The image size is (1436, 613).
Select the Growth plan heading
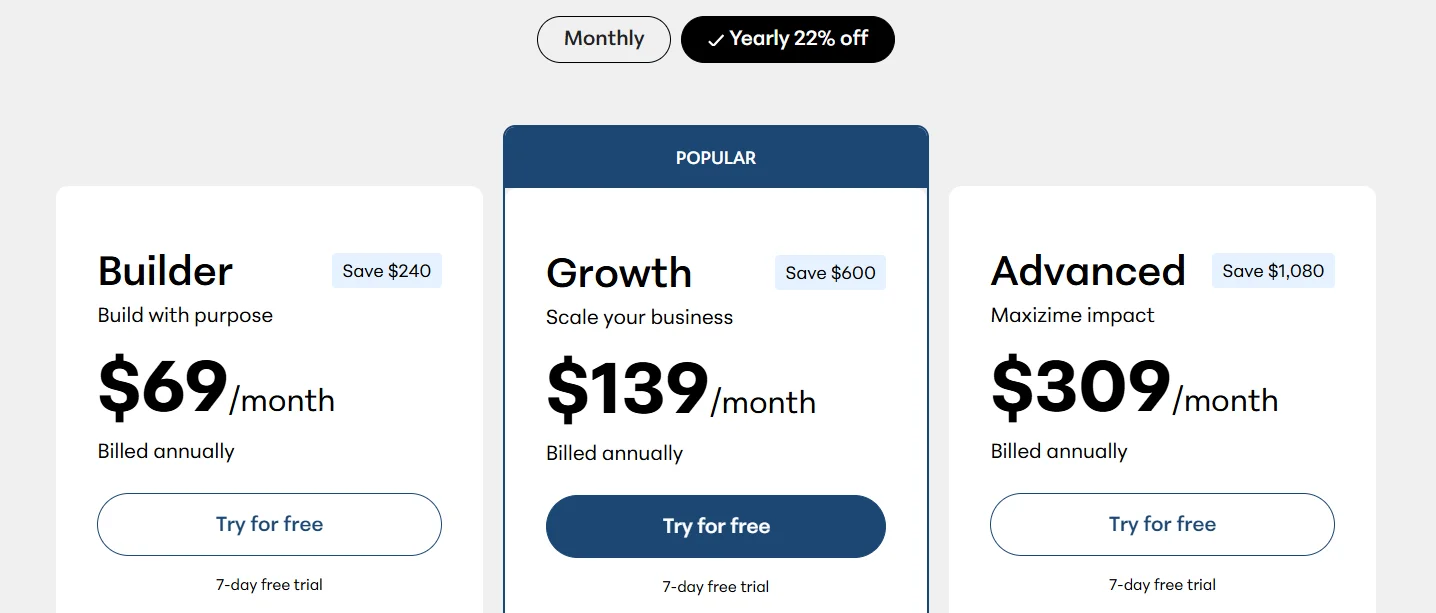click(619, 273)
